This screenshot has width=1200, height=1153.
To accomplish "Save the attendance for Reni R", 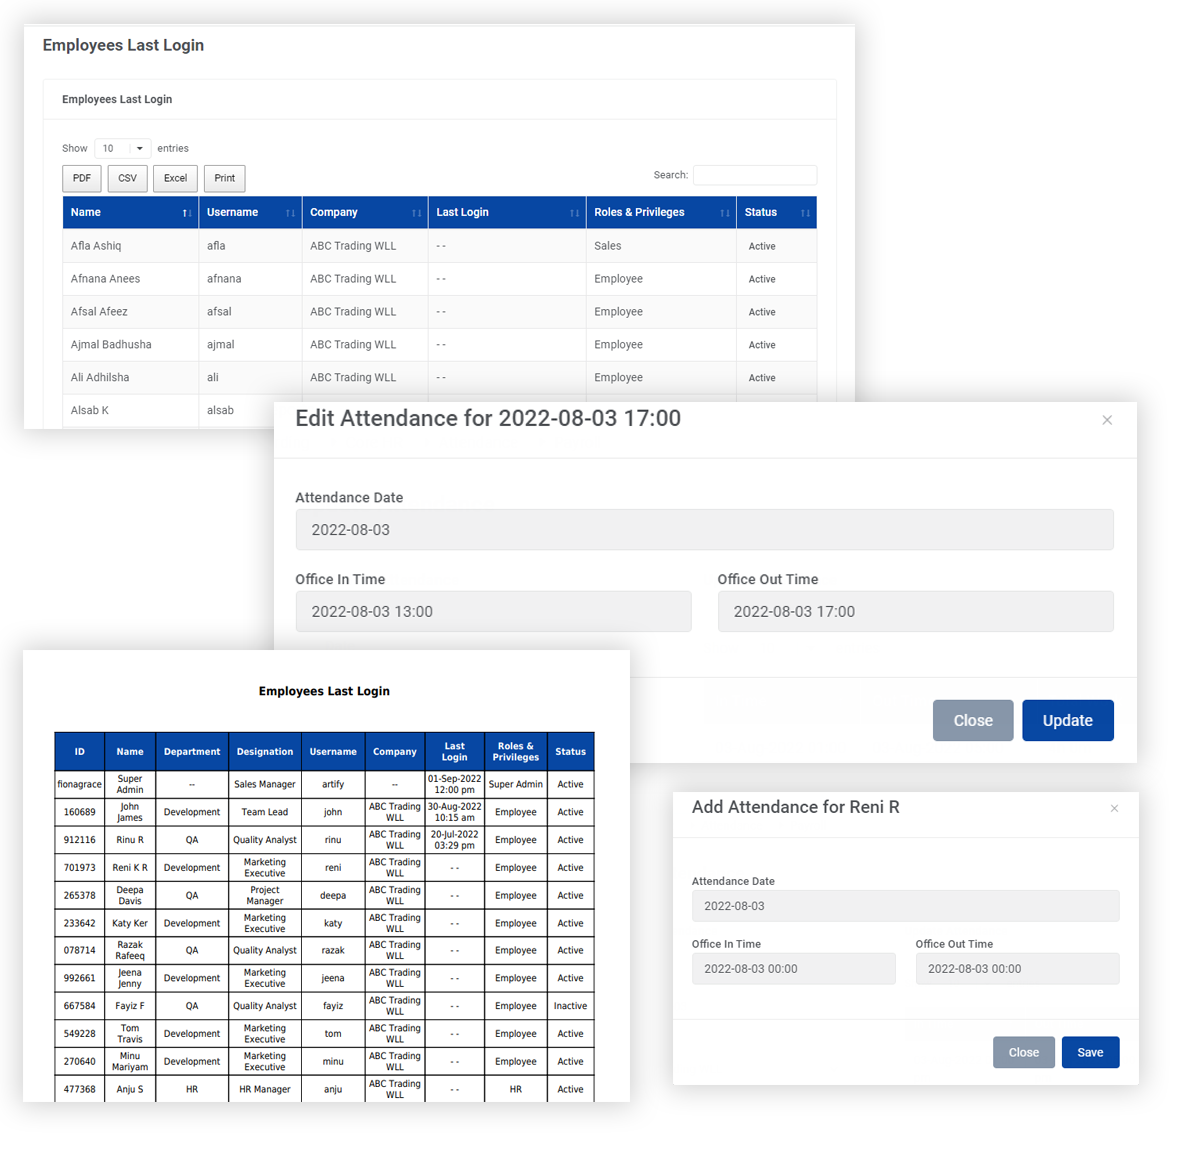I will [x=1090, y=1052].
